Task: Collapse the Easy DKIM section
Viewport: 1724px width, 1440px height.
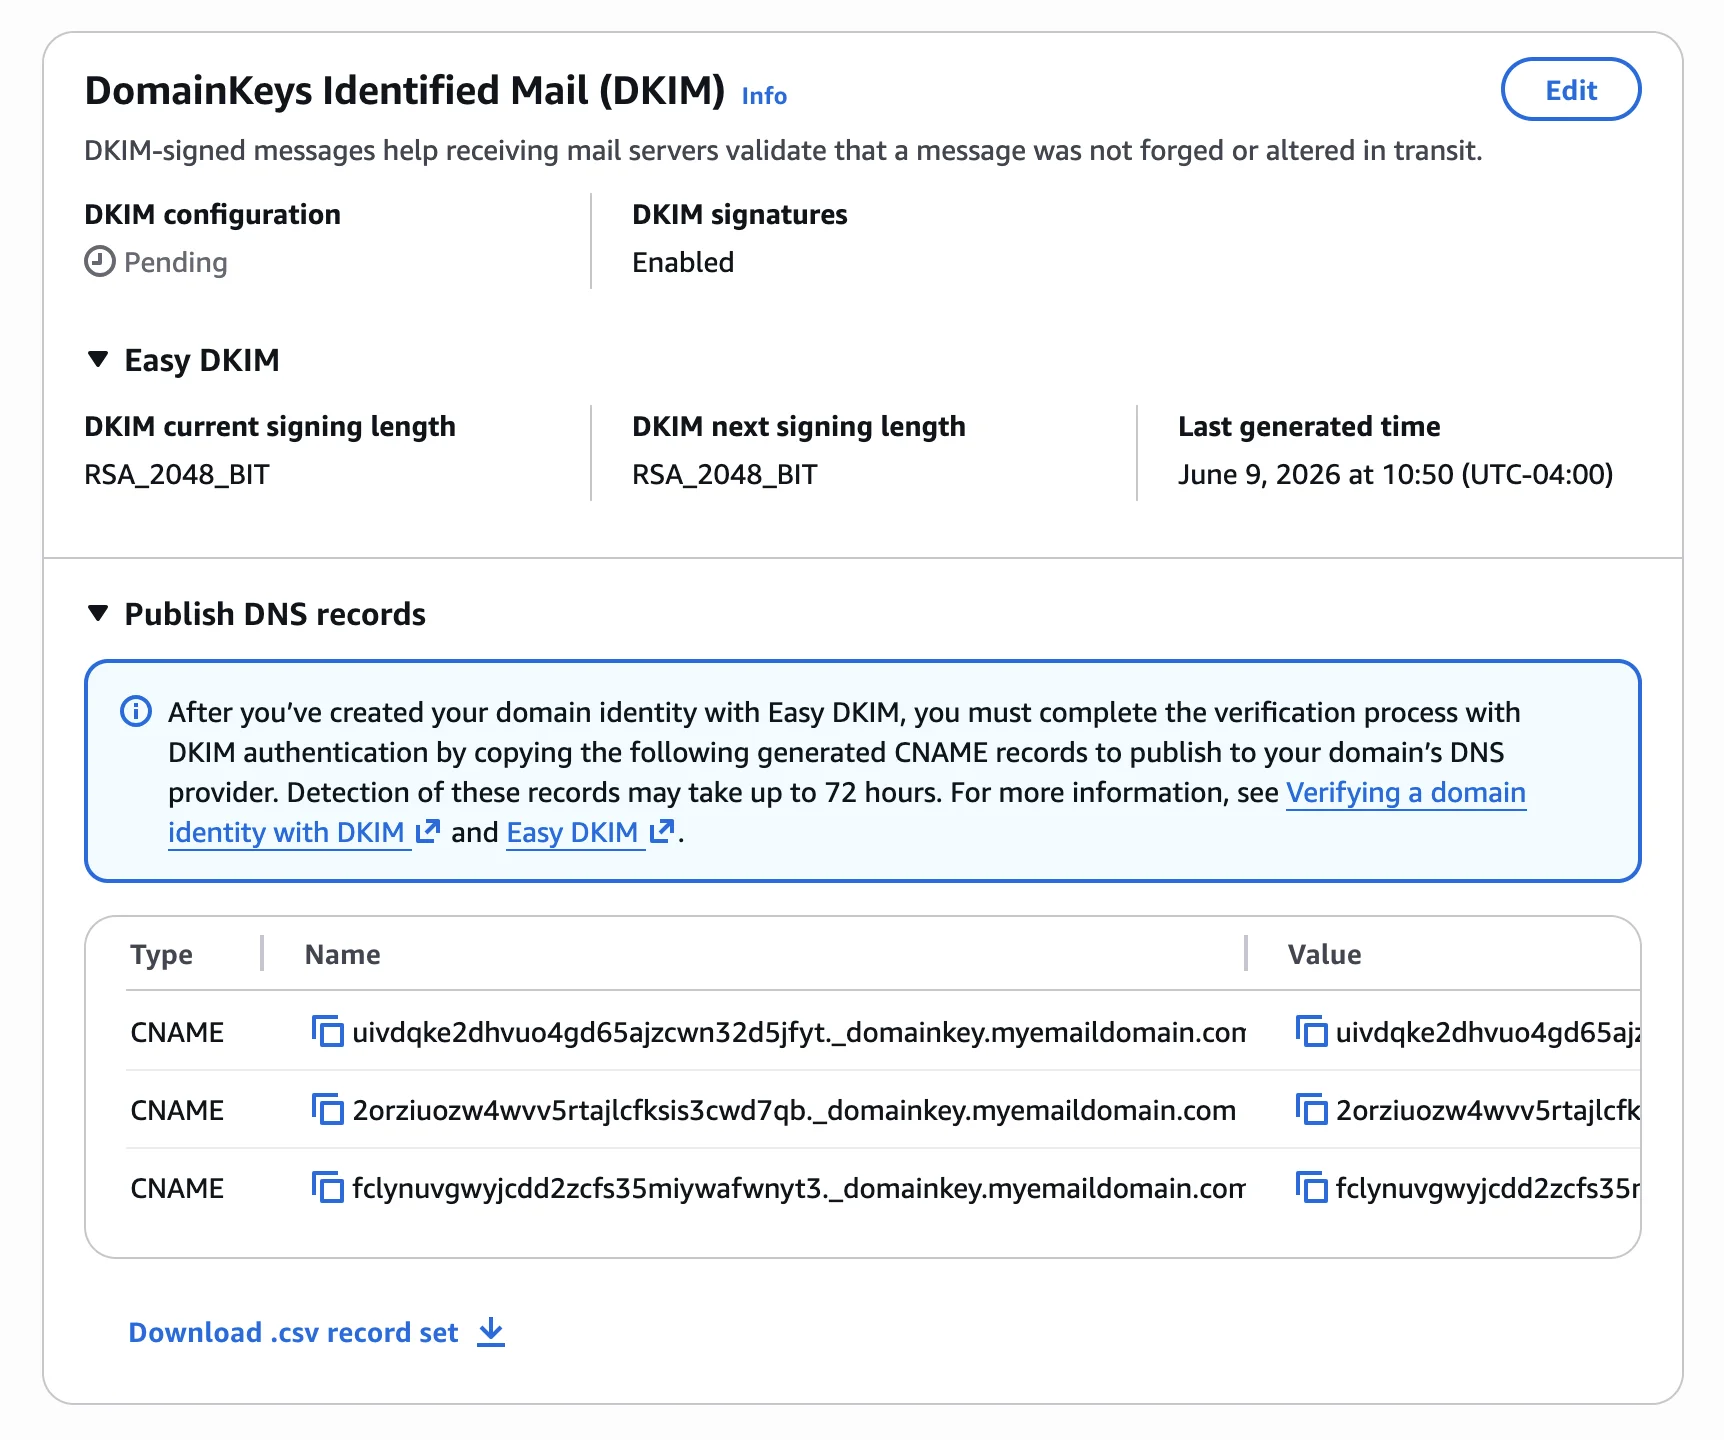Action: coord(98,359)
